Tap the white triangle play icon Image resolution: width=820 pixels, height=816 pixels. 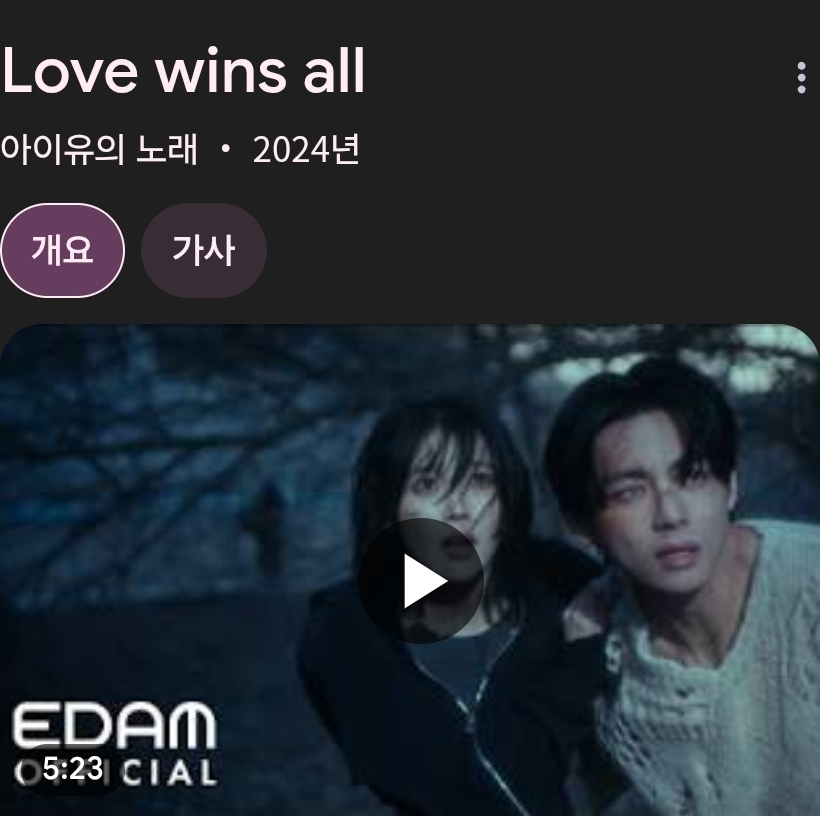click(x=425, y=581)
